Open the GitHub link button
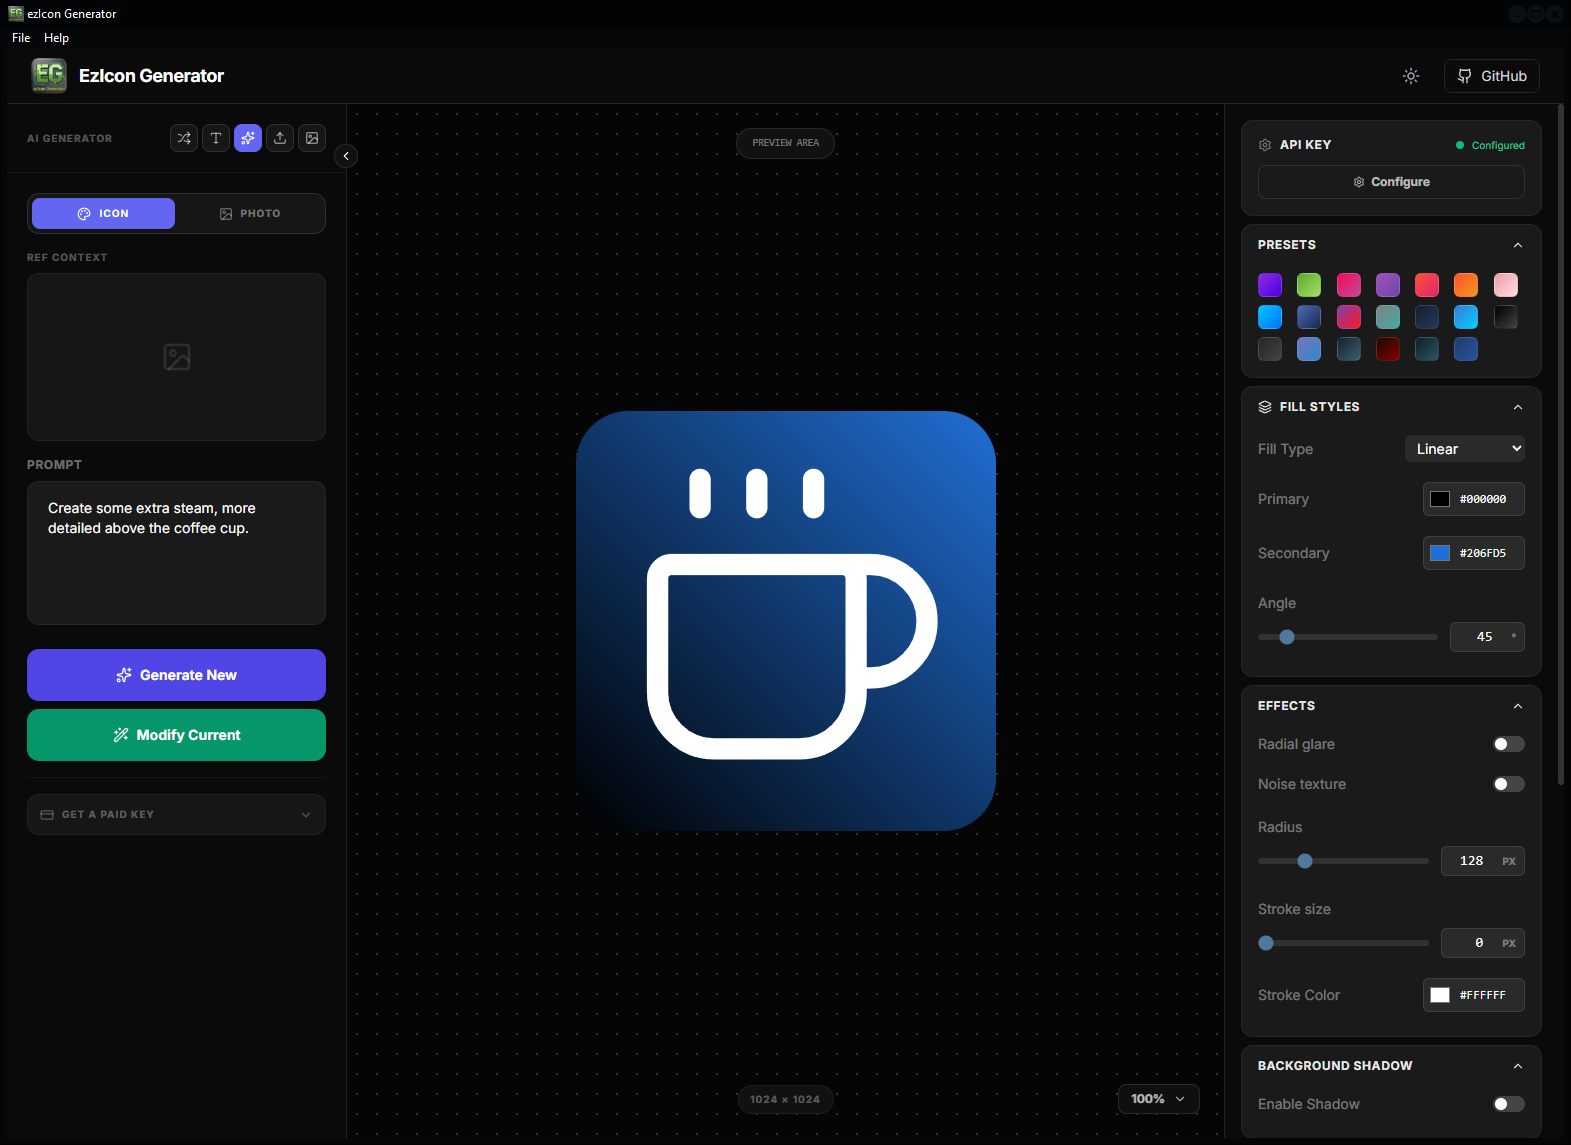Viewport: 1571px width, 1145px height. [1491, 76]
